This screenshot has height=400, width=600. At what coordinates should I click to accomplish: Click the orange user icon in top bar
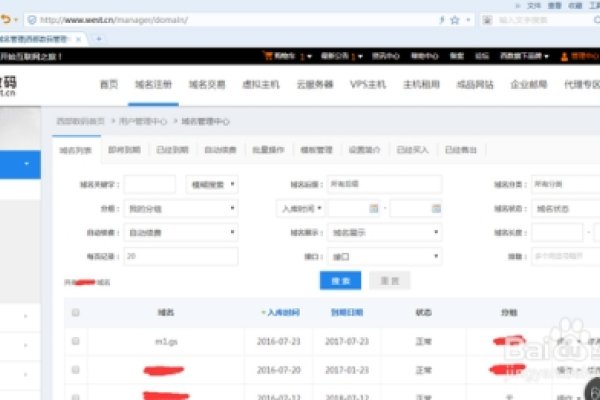pyautogui.click(x=564, y=56)
